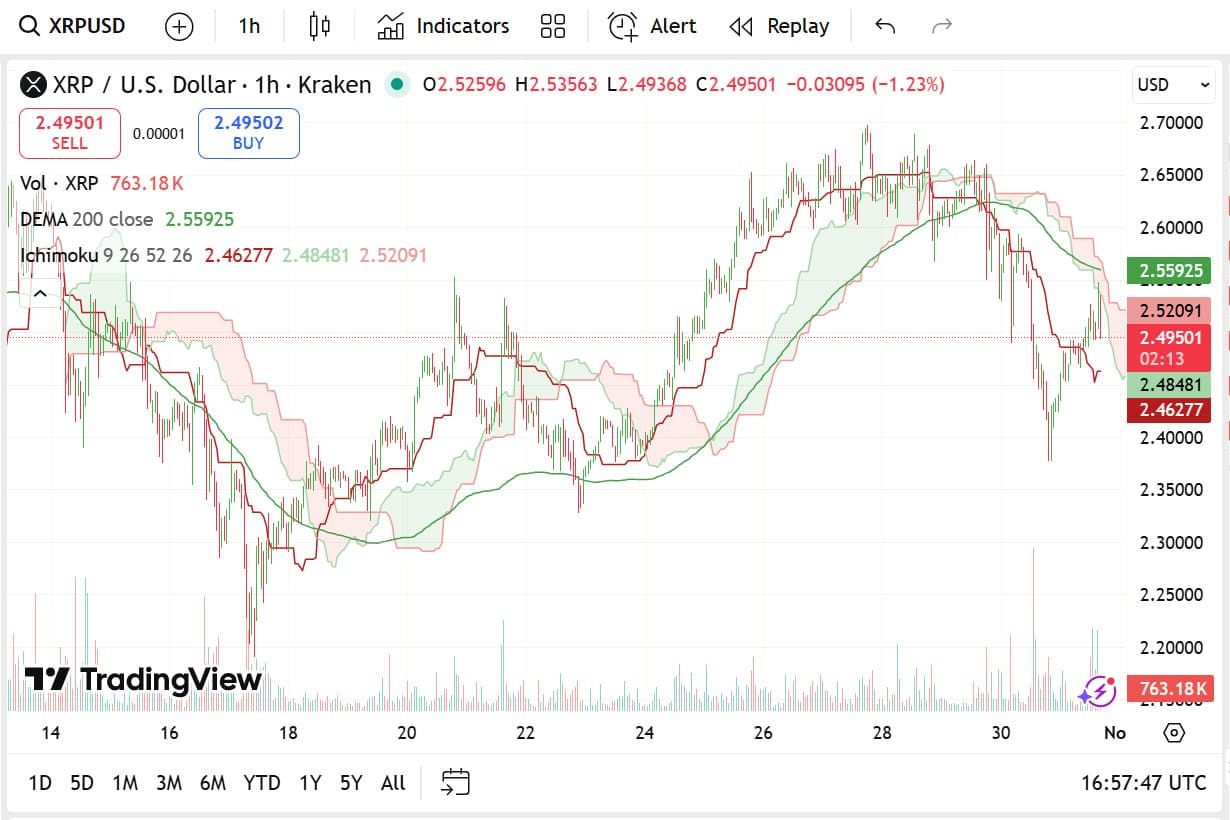Switch to the YTD time range
The height and width of the screenshot is (820, 1230).
[262, 783]
